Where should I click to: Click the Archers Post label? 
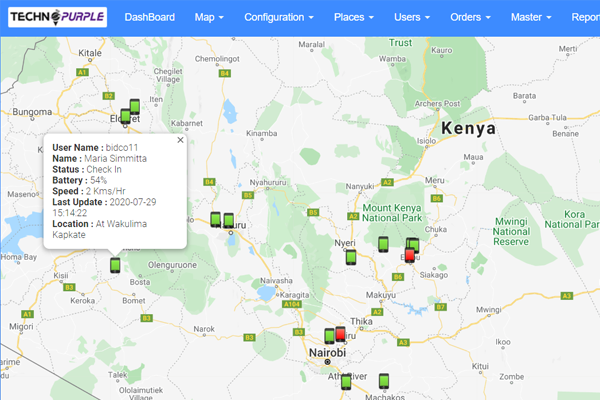[x=437, y=103]
